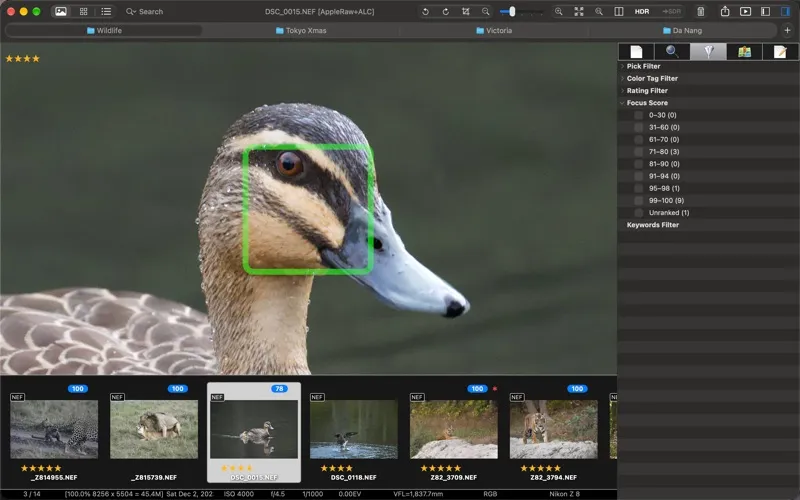Screen dimensions: 800x500
Task: Click the search dropdown magnifier icon
Action: [x=131, y=11]
